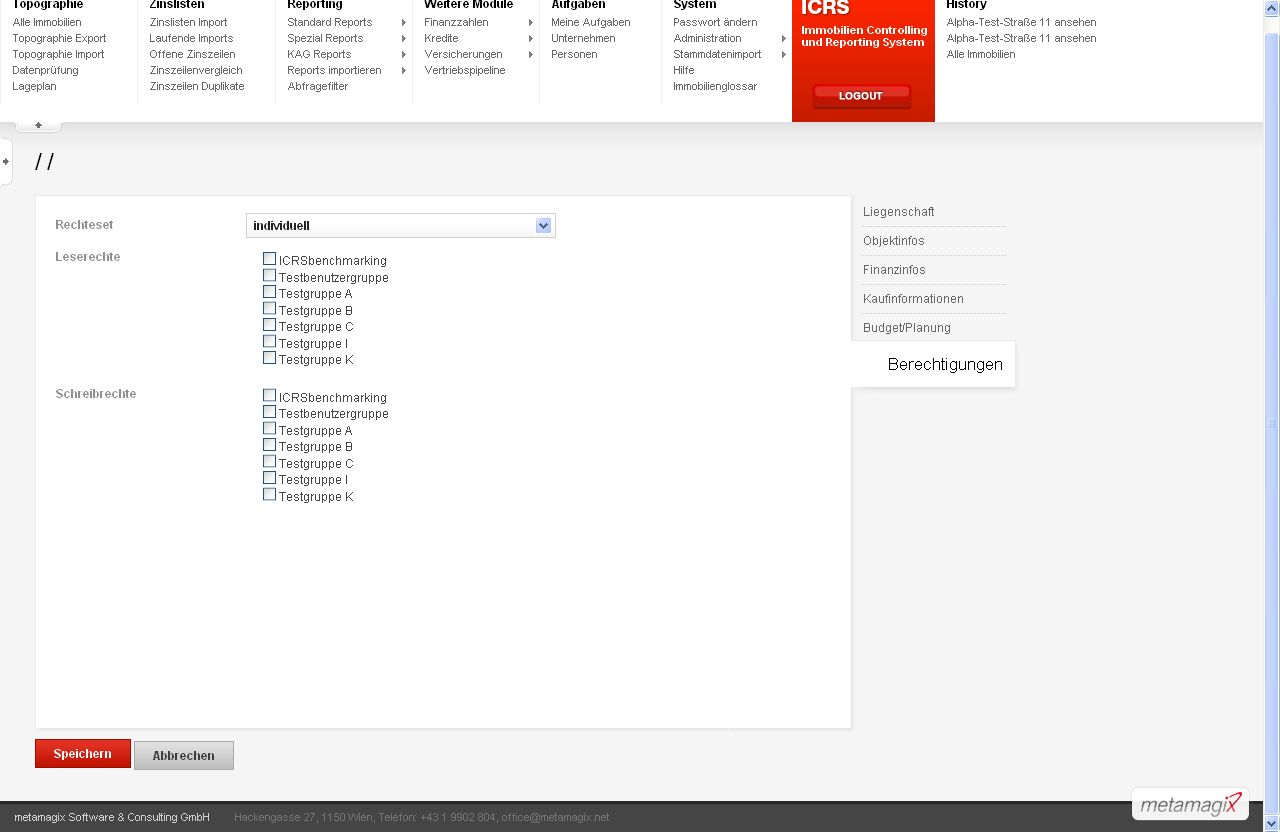1280x832 pixels.
Task: Expand Versicherungen submenu arrow
Action: click(531, 54)
